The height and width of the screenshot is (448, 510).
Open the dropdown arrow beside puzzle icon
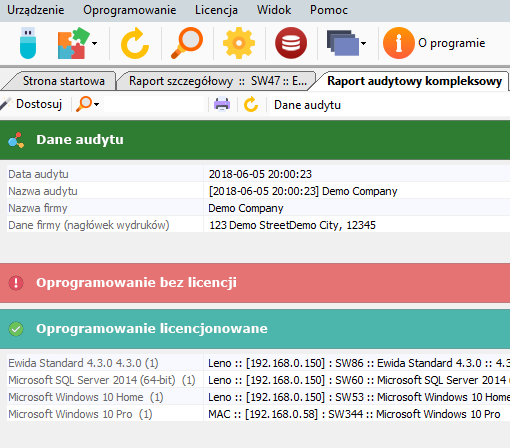[95, 43]
